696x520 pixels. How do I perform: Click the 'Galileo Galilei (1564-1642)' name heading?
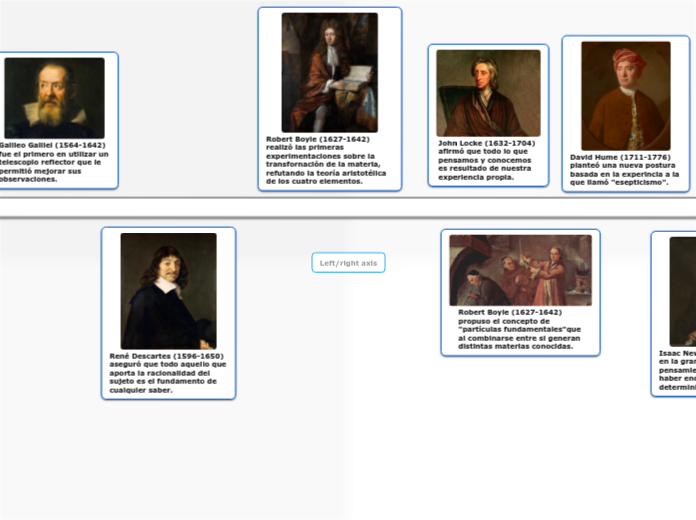pyautogui.click(x=52, y=145)
